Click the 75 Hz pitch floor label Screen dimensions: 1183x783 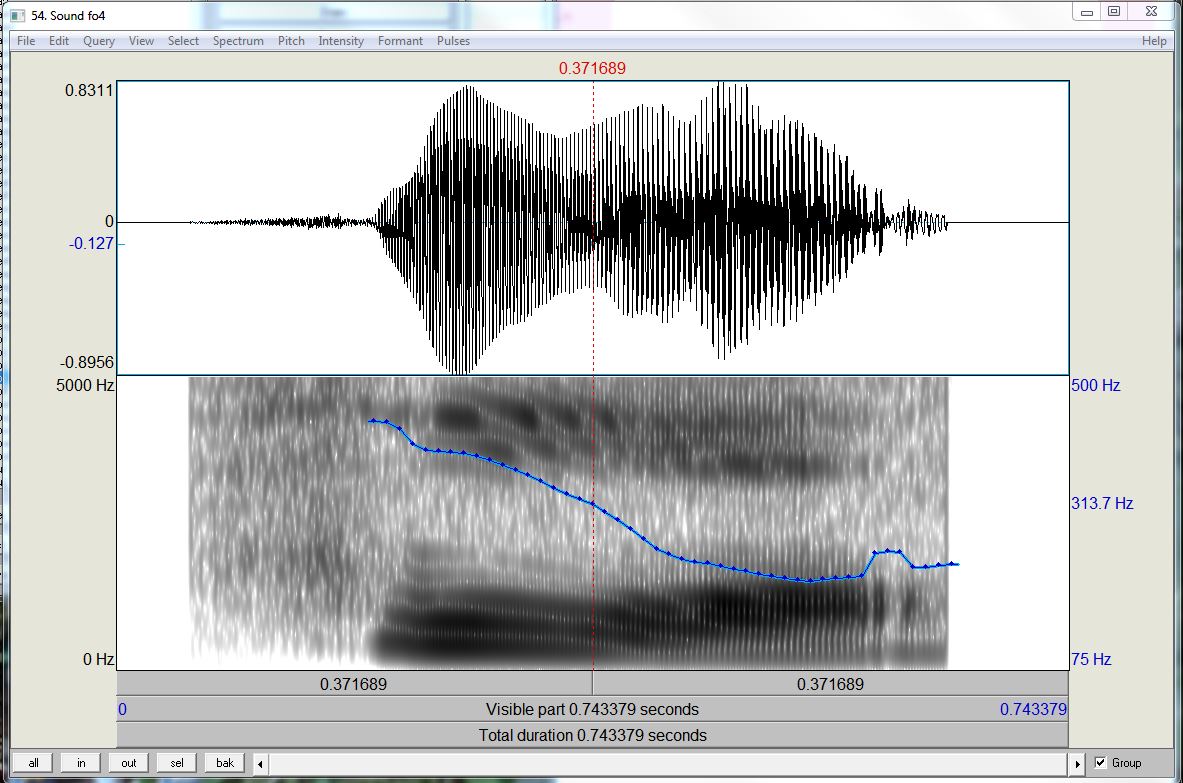pos(1091,659)
